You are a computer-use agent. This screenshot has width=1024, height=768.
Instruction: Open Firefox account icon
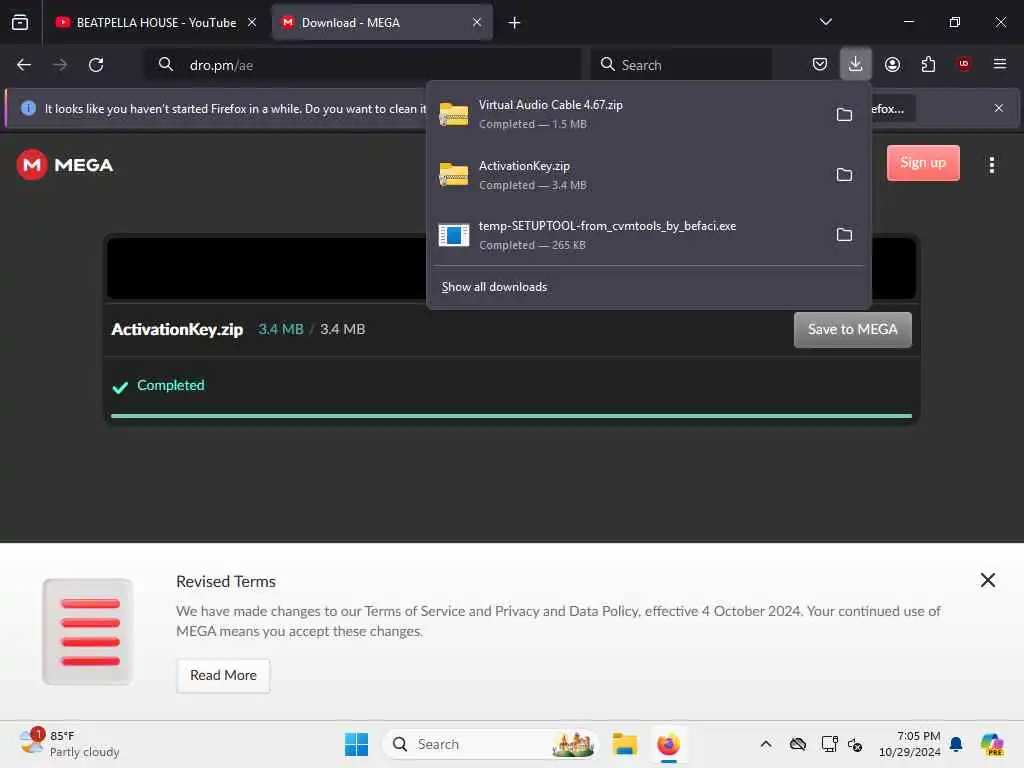tap(892, 64)
